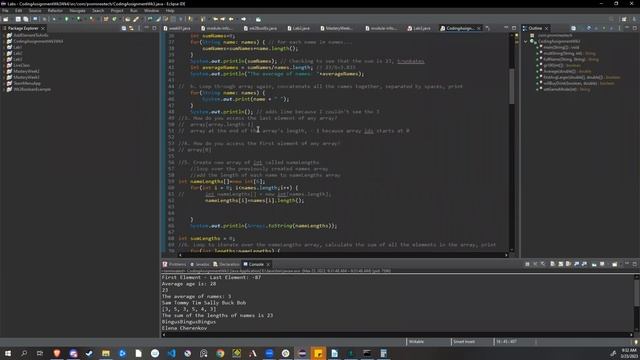640x360 pixels.
Task: Expand the MasteryWeek2 project
Action: click(x=4, y=71)
